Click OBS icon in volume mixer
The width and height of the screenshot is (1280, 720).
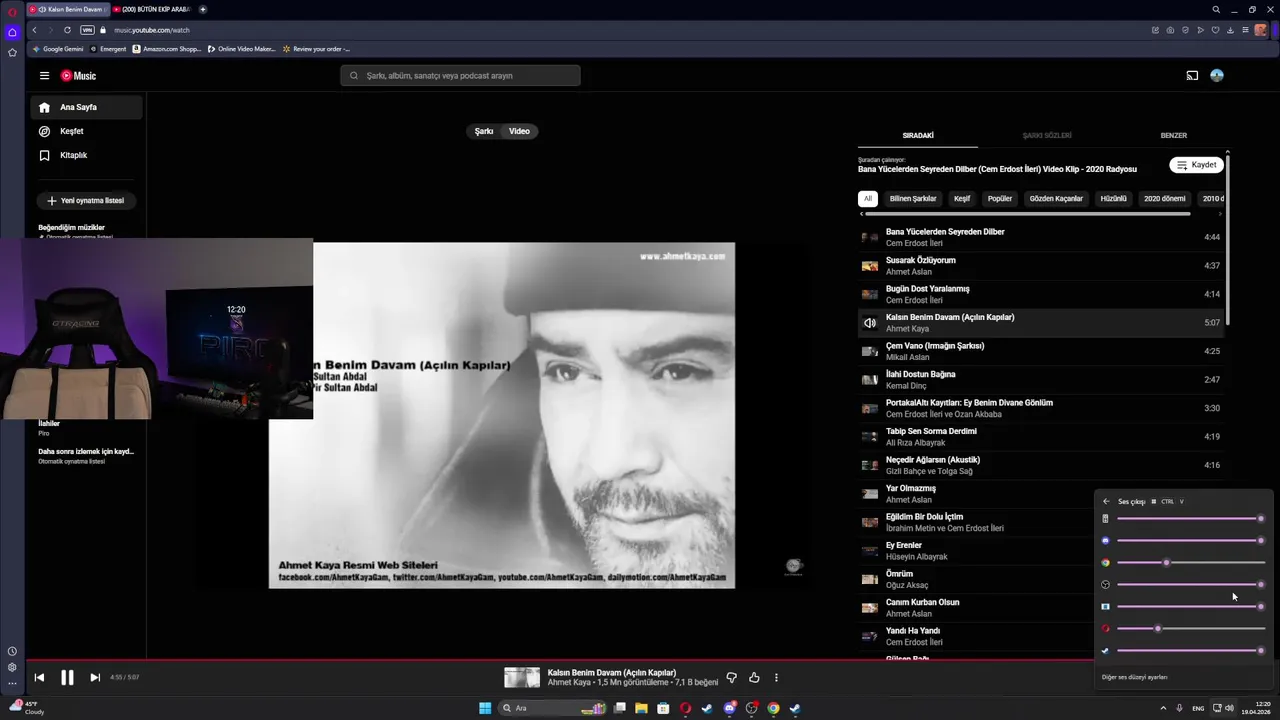(1105, 584)
